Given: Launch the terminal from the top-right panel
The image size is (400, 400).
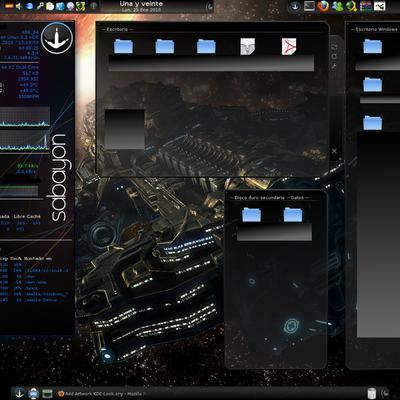Looking at the screenshot, I should 309,6.
